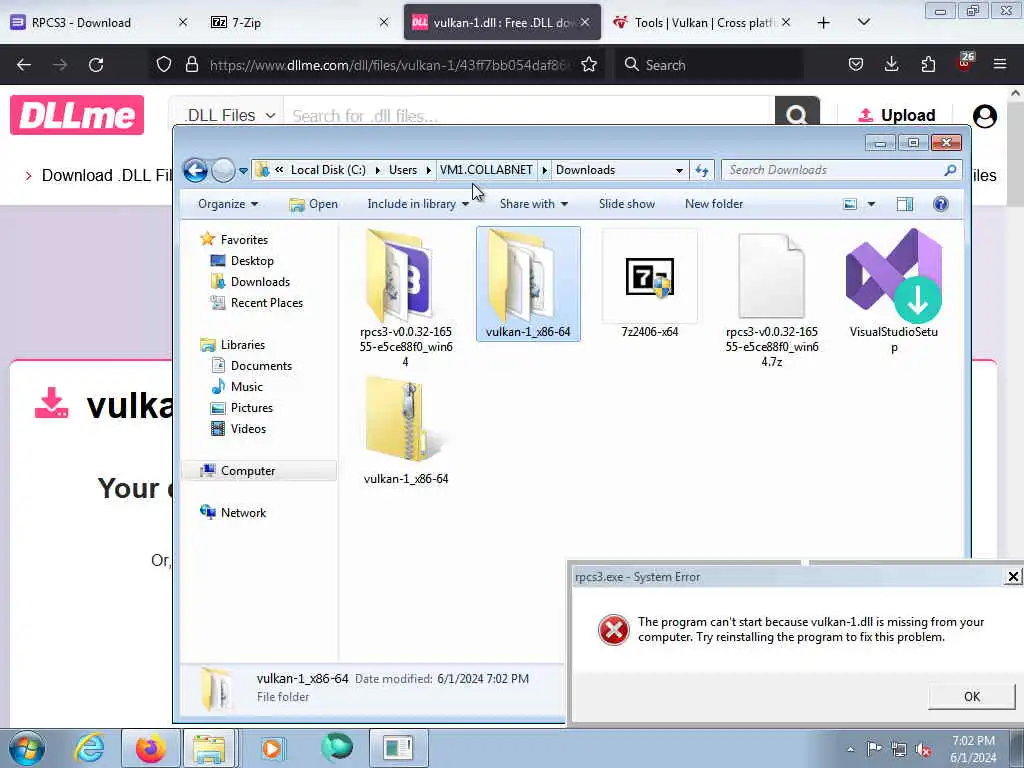
Task: Click the Firefox Search box
Action: pos(709,65)
